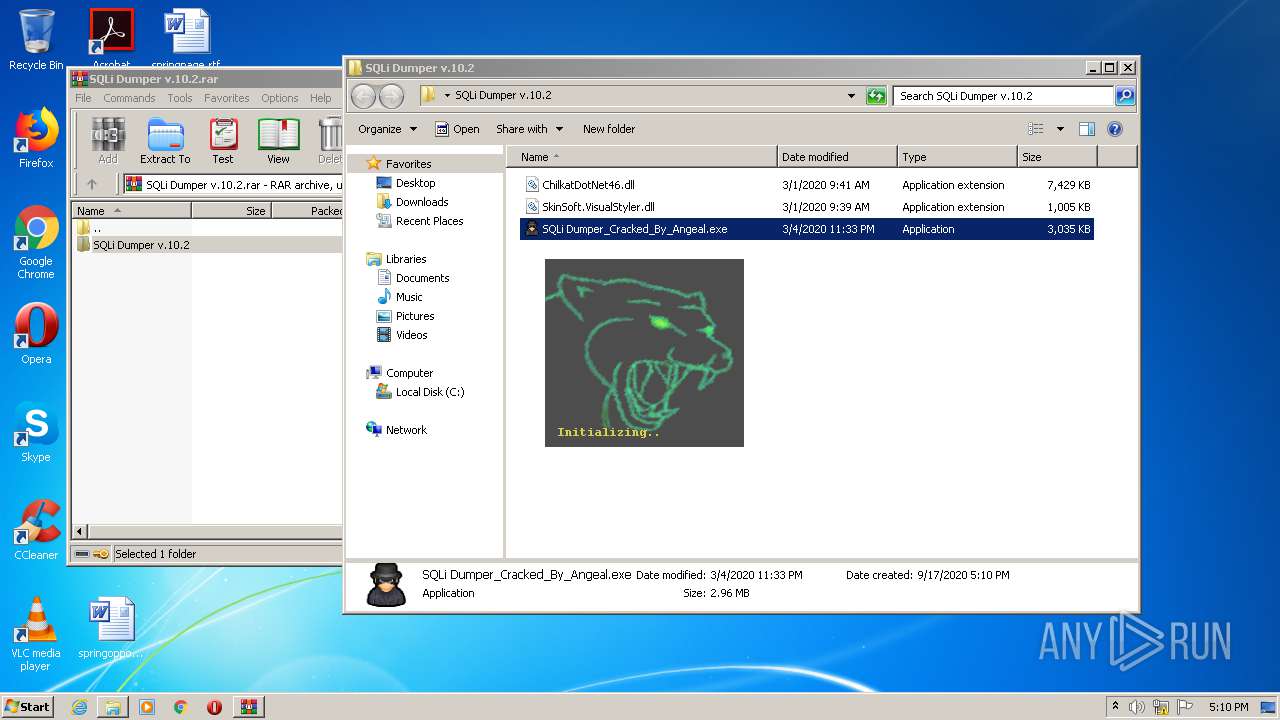Open the Tools menu in WinRAR
Viewport: 1280px width, 720px height.
[x=180, y=98]
